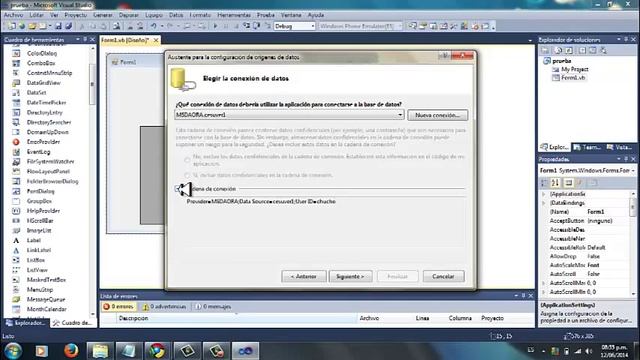Select radio 'No, excluir los datos confidenciales'
Viewport: 640px width, 360px height.
(x=187, y=160)
